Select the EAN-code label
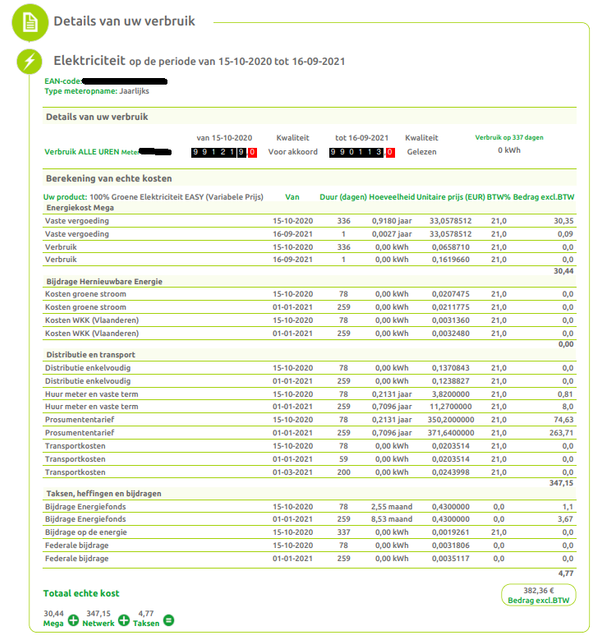Viewport: 597px width, 640px height. (63, 81)
